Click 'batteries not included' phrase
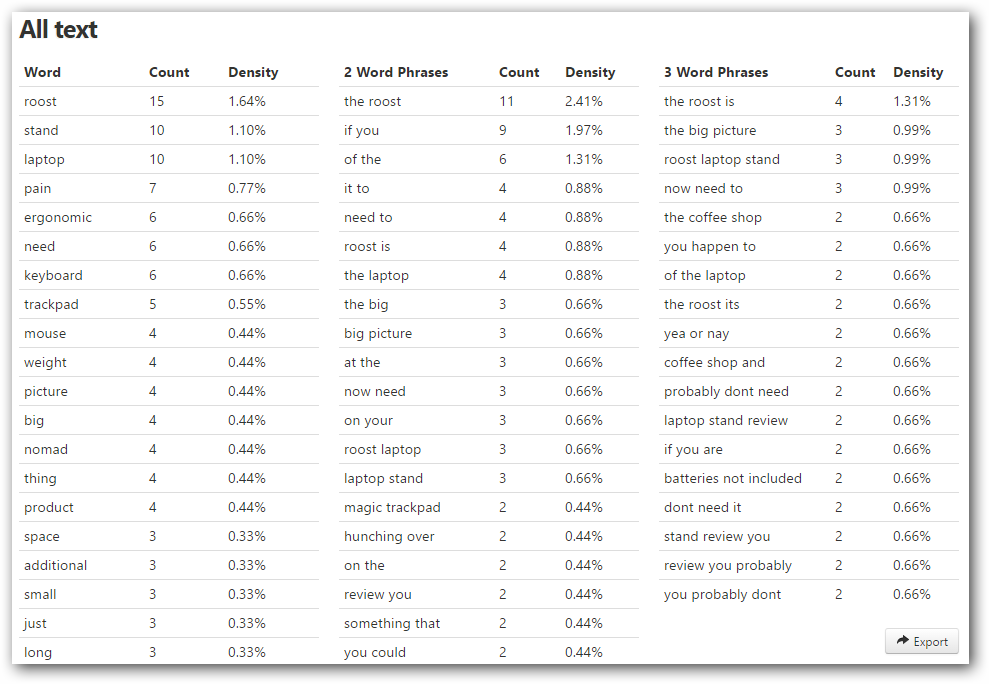This screenshot has height=684, width=989. click(x=733, y=479)
